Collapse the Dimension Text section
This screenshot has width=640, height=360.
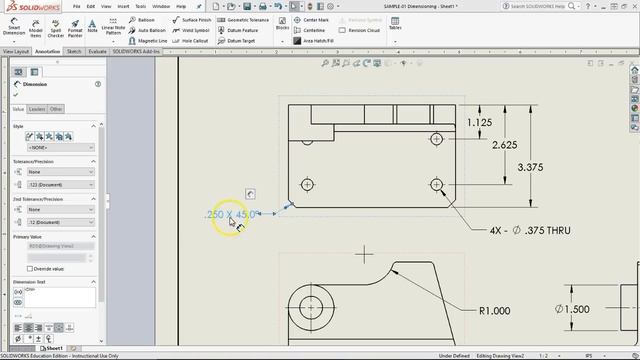(93, 282)
